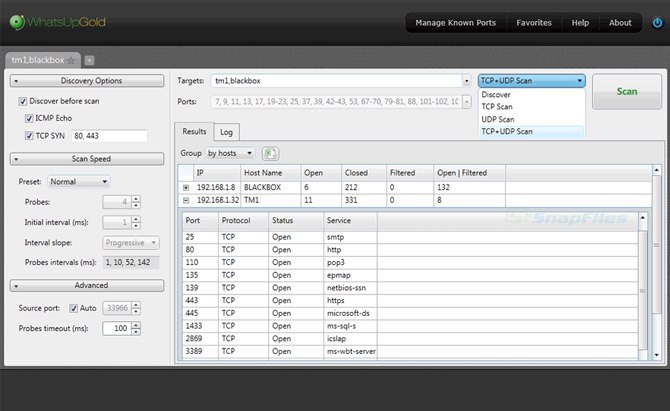Screen dimensions: 670x411
Task: Open the Ports dropdown arrow
Action: click(466, 102)
